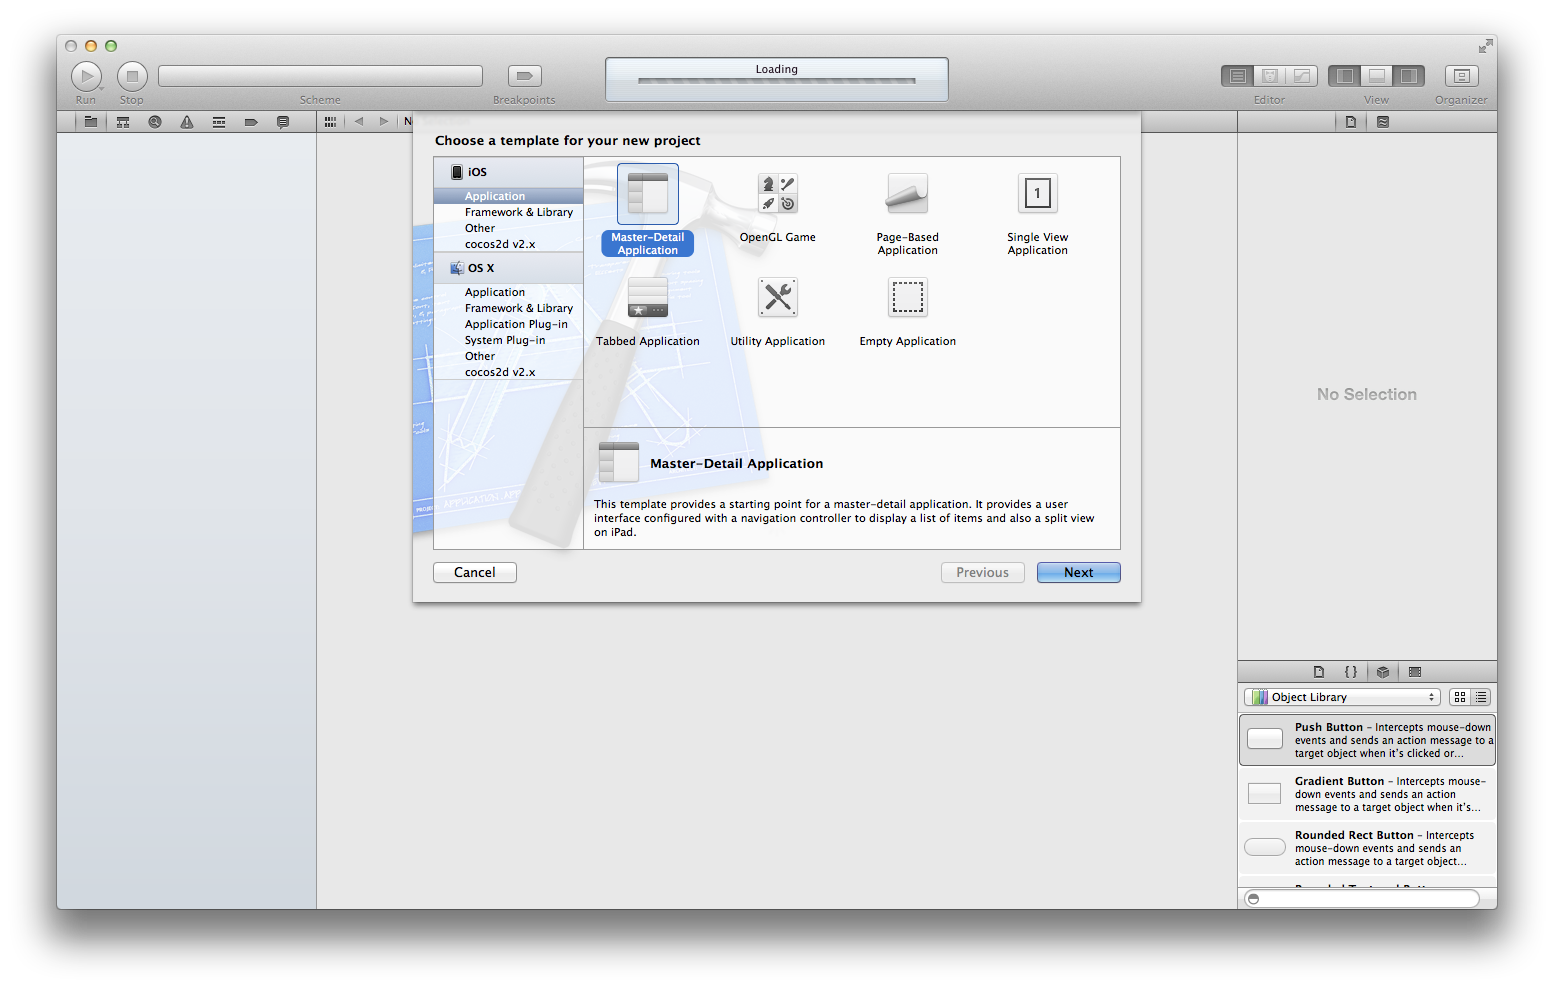Open the related files grid menu
Viewport: 1554px width, 988px height.
tap(330, 122)
